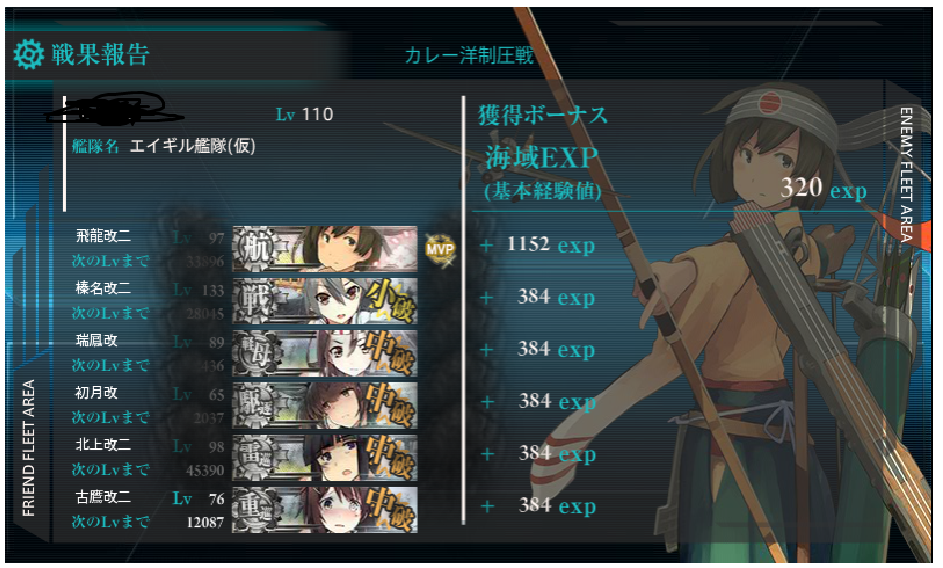Image resolution: width=943 pixels, height=568 pixels.
Task: Click the 小破 damage badge on 榛名改二
Action: pos(391,300)
